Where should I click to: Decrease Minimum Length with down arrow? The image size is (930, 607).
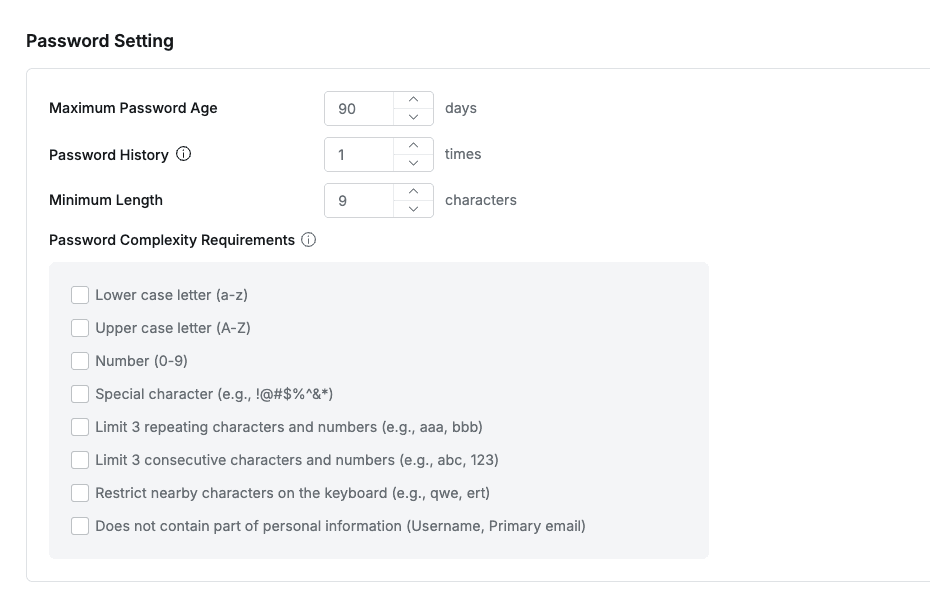tap(413, 209)
